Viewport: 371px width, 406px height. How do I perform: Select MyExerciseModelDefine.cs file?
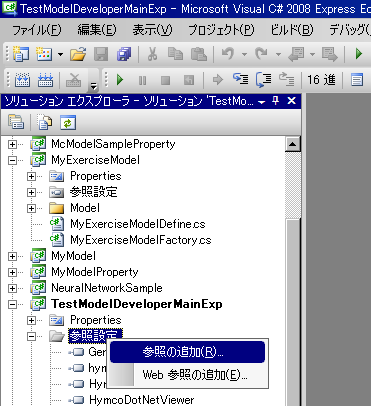click(138, 224)
